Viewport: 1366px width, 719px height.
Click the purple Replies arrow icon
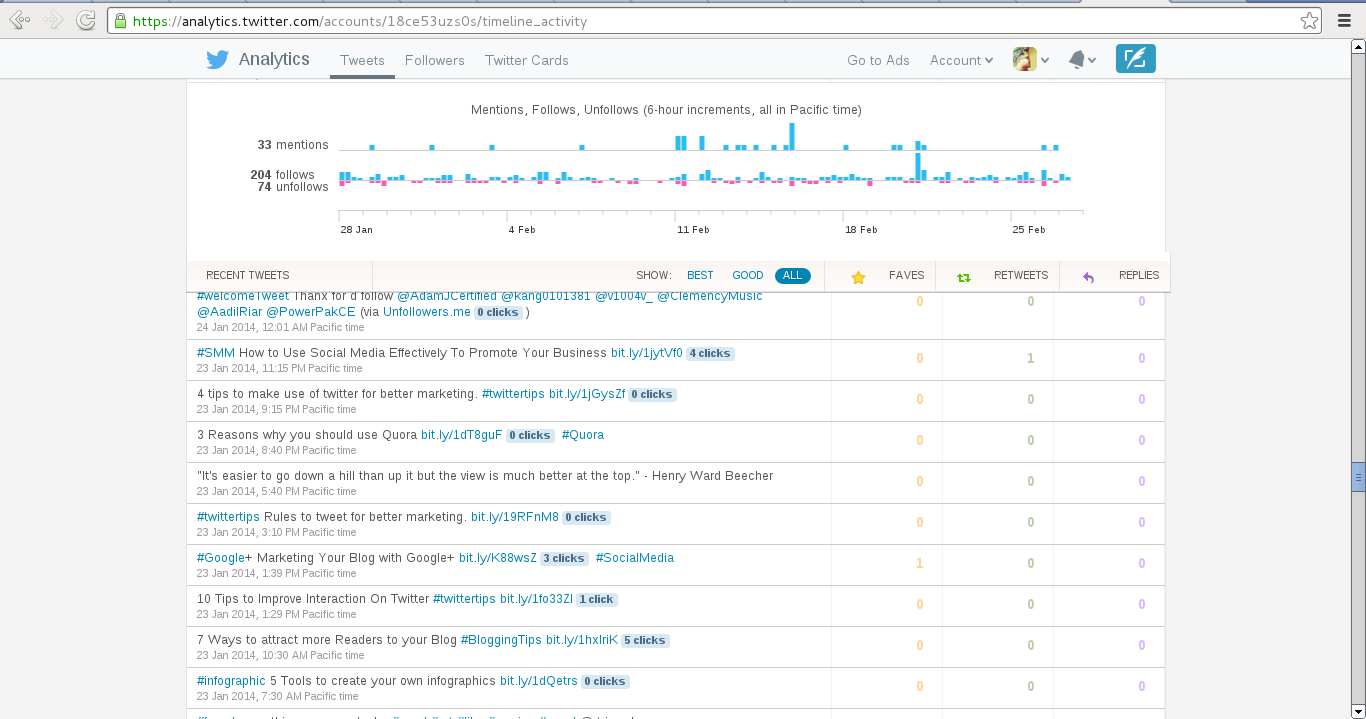pos(1088,277)
